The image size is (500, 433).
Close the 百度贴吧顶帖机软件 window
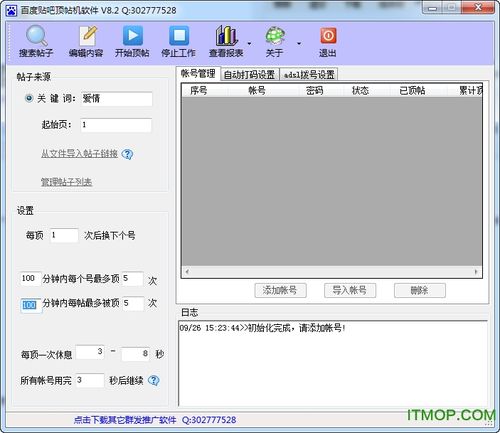478,8
